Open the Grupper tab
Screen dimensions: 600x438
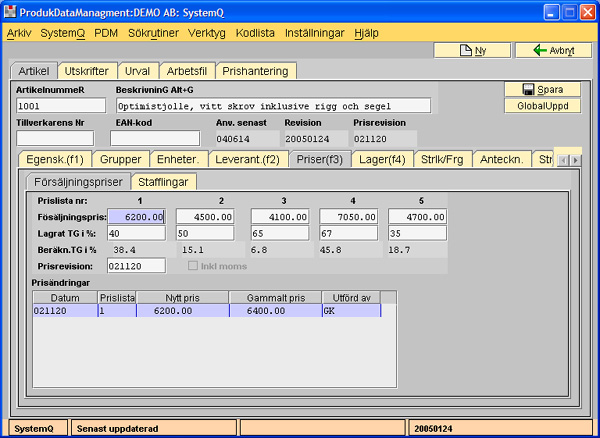point(121,159)
